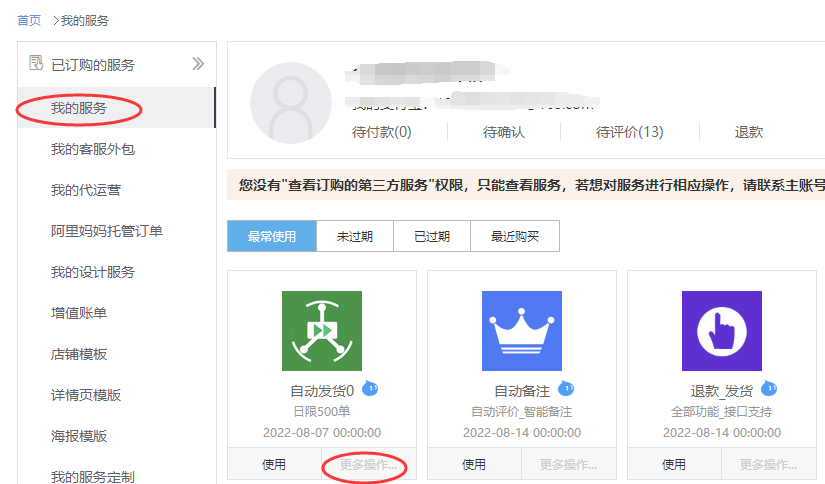Switch to the 已过期 tab
The image size is (825, 484).
[432, 237]
